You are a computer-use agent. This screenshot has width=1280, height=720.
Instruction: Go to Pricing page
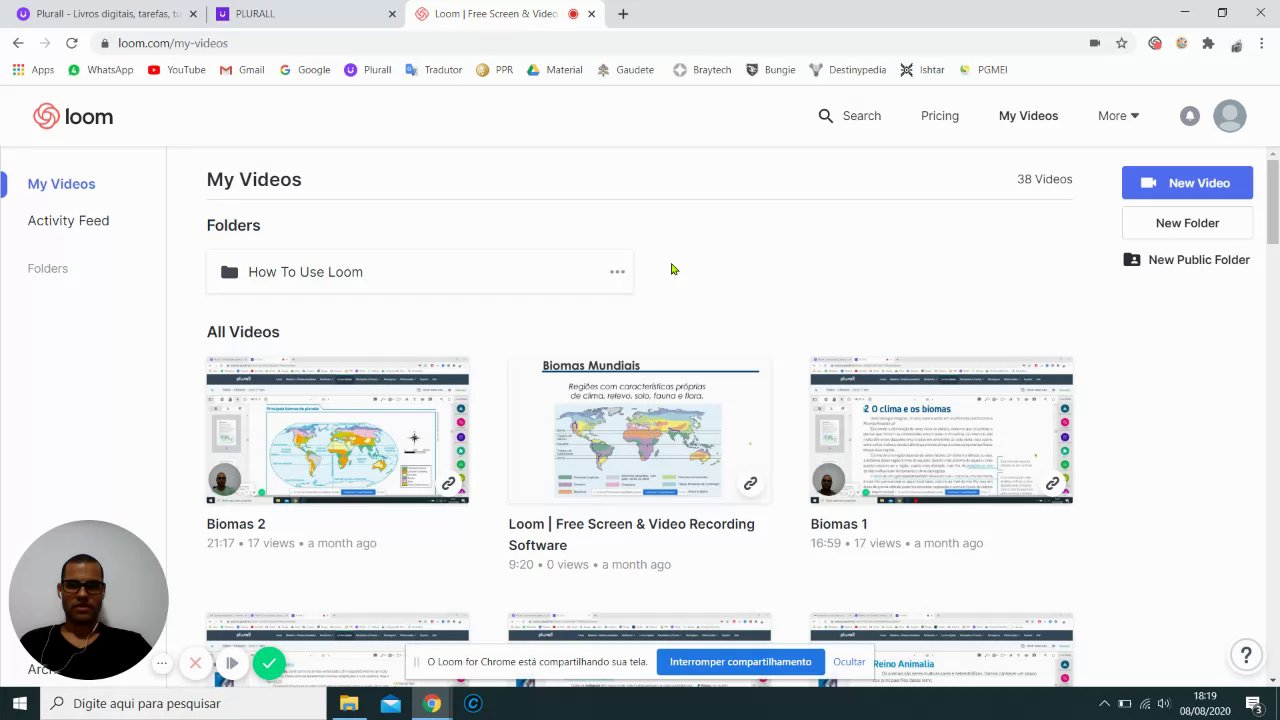(x=940, y=116)
